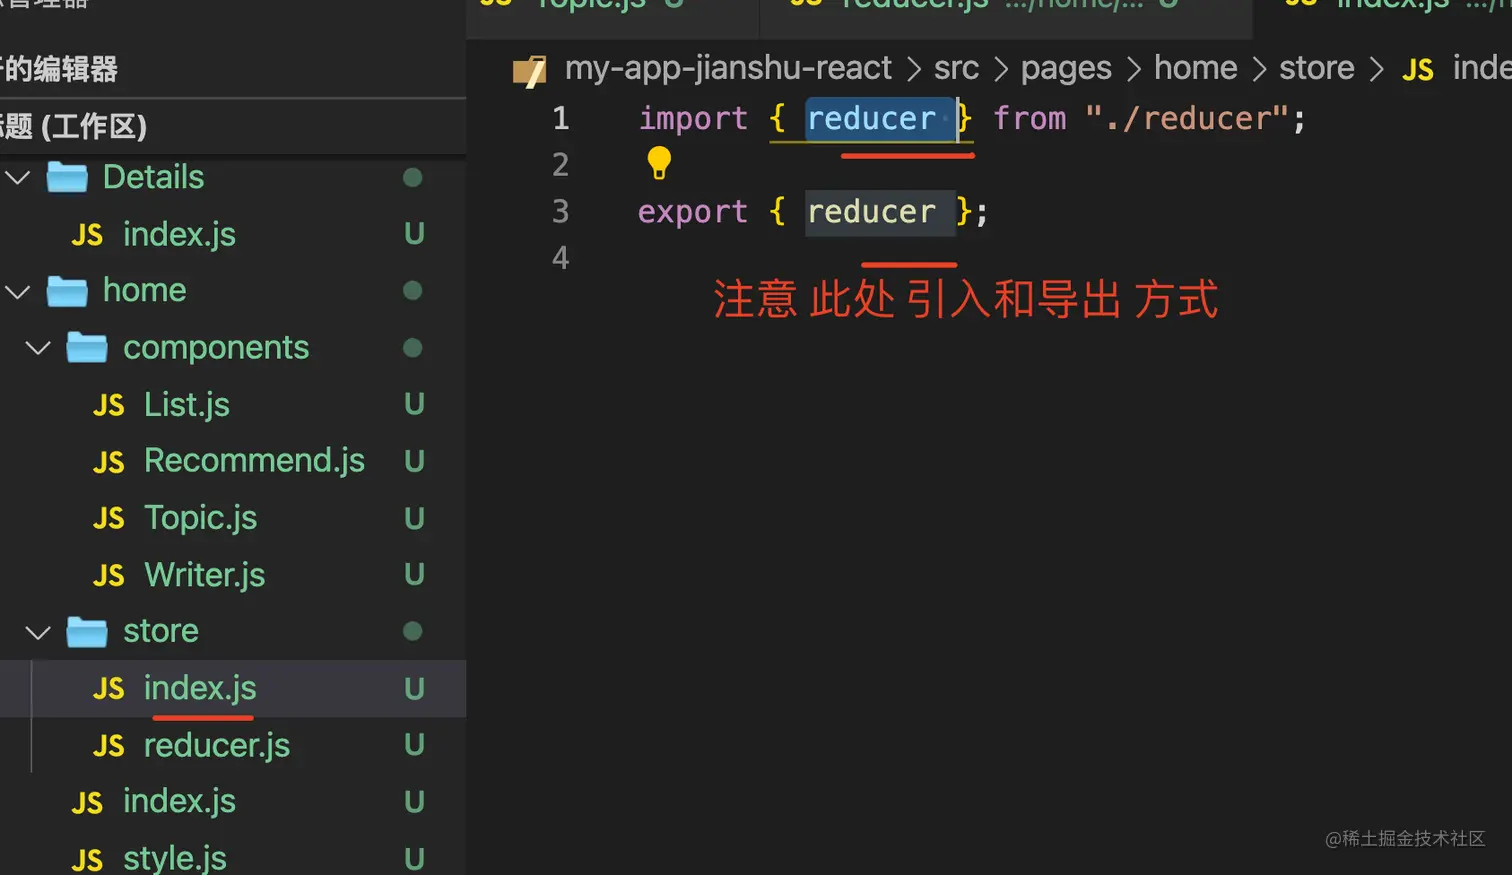1512x875 pixels.
Task: Click the lightbulb quick-fix icon
Action: (659, 163)
